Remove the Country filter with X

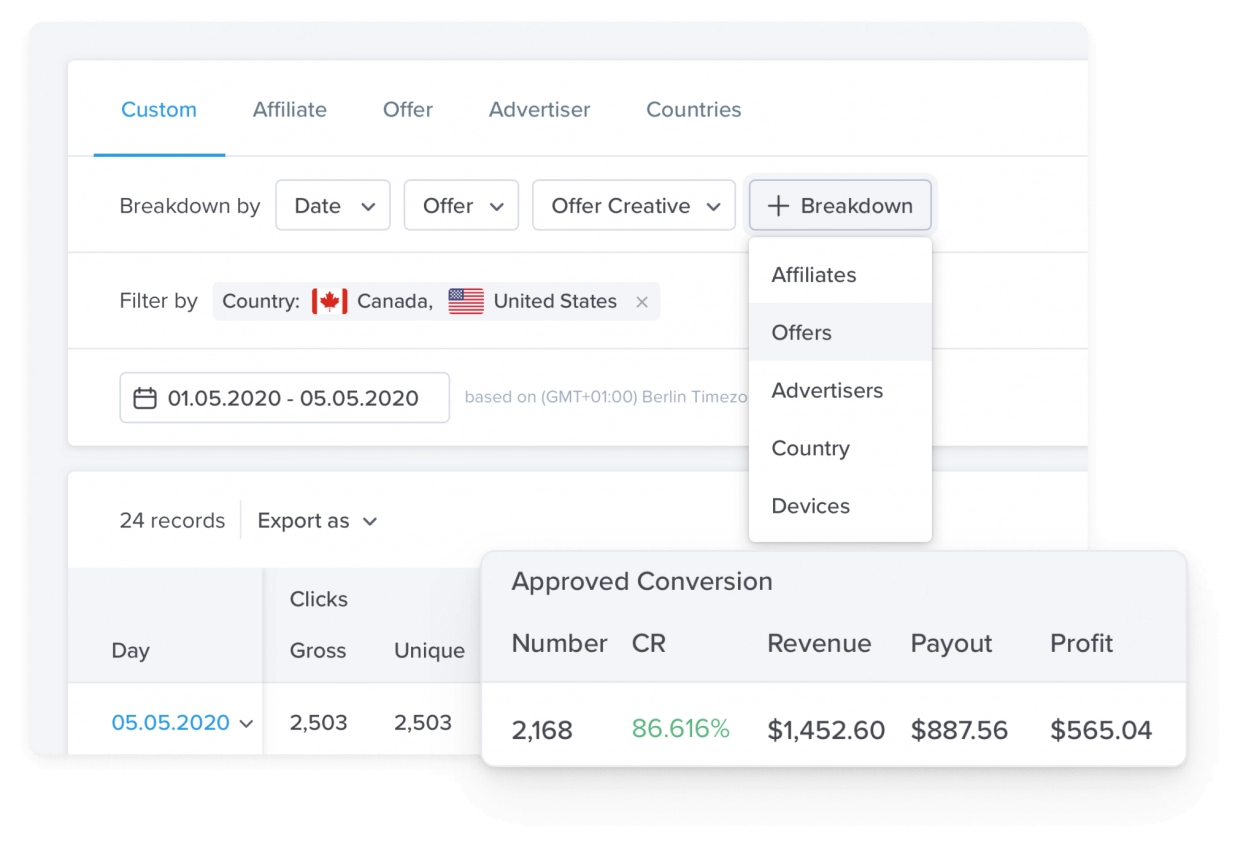[642, 302]
